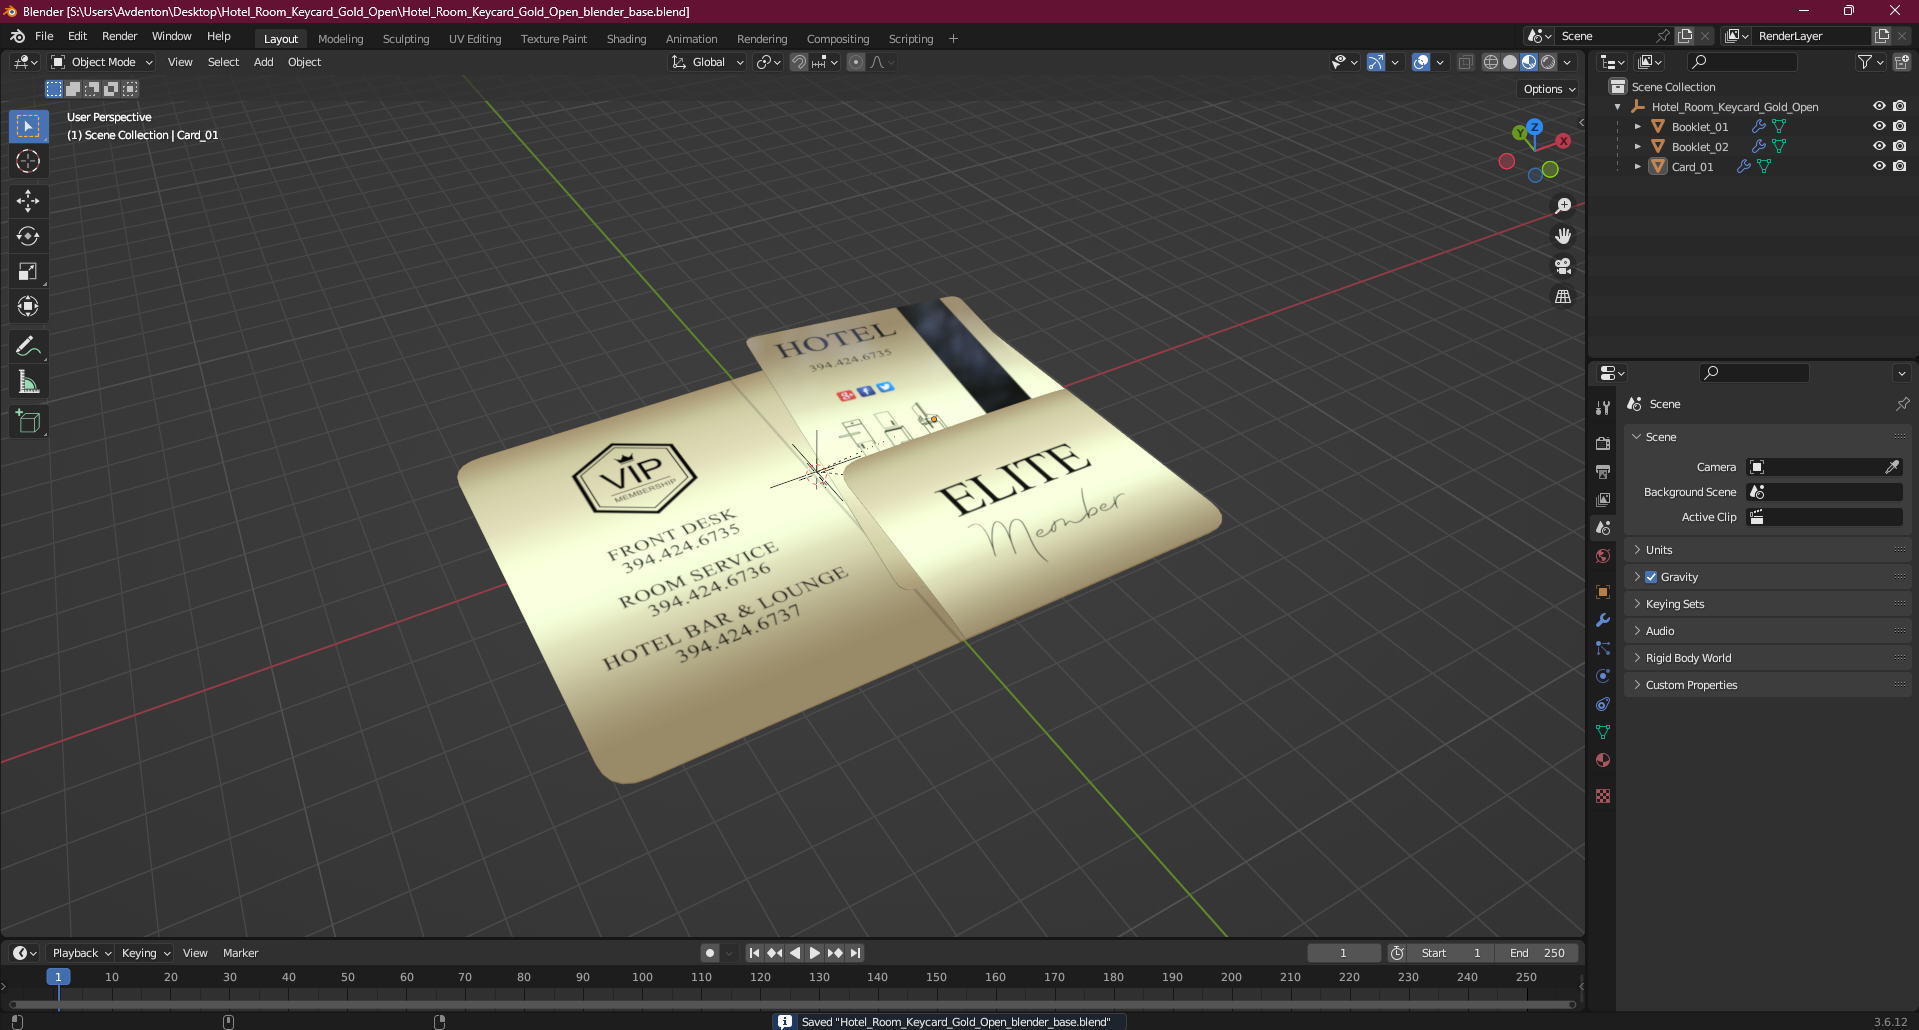Switch perspective/orthographic grid icon
Image resolution: width=1919 pixels, height=1030 pixels.
pos(1563,296)
